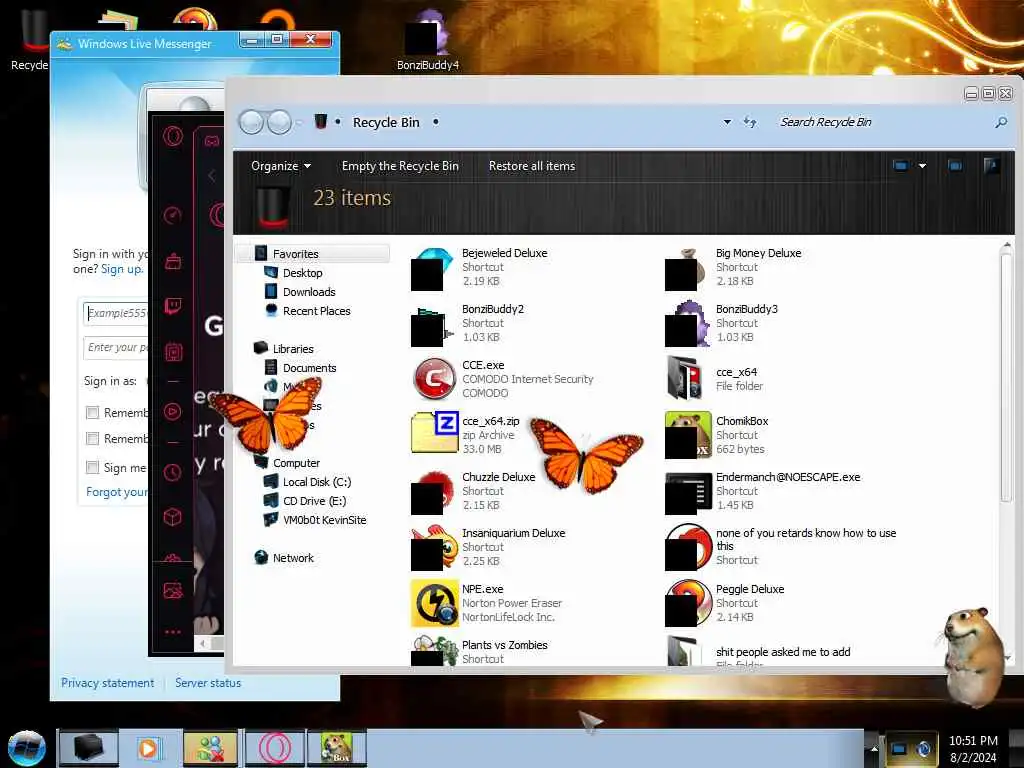This screenshot has height=768, width=1024.
Task: Click Server status link in Messenger
Action: click(208, 682)
